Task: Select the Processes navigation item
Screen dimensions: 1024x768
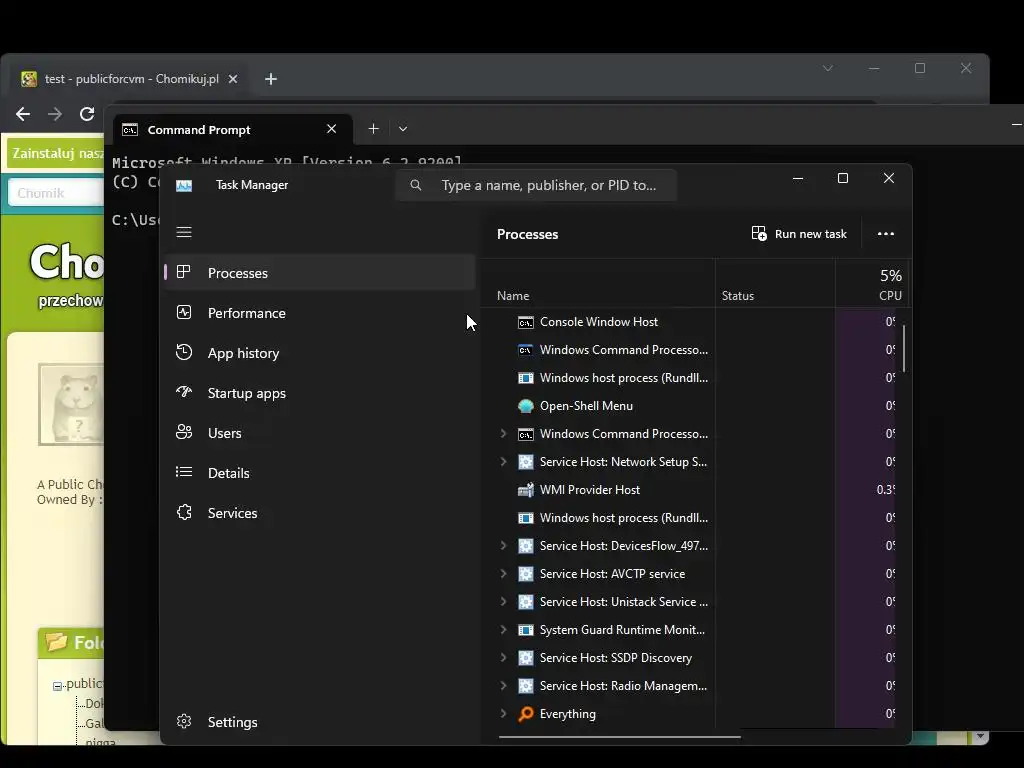Action: point(238,273)
